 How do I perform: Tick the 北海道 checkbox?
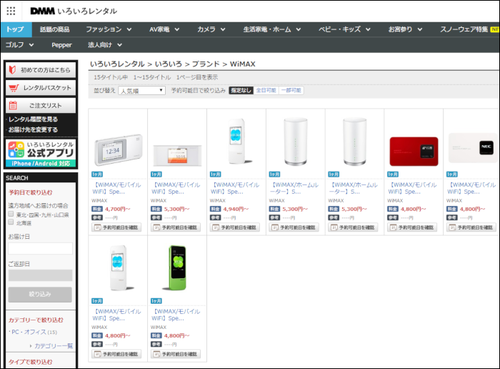[x=11, y=222]
